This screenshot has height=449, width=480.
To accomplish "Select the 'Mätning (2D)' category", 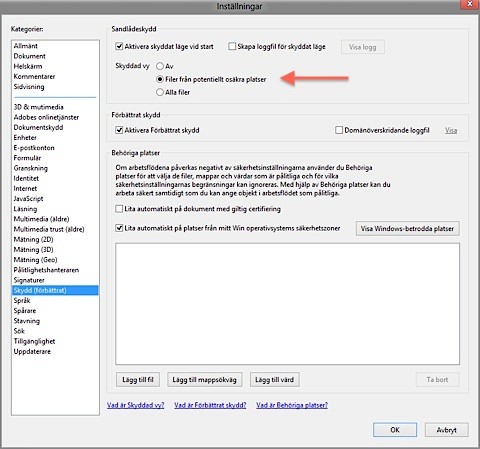I will [55, 239].
